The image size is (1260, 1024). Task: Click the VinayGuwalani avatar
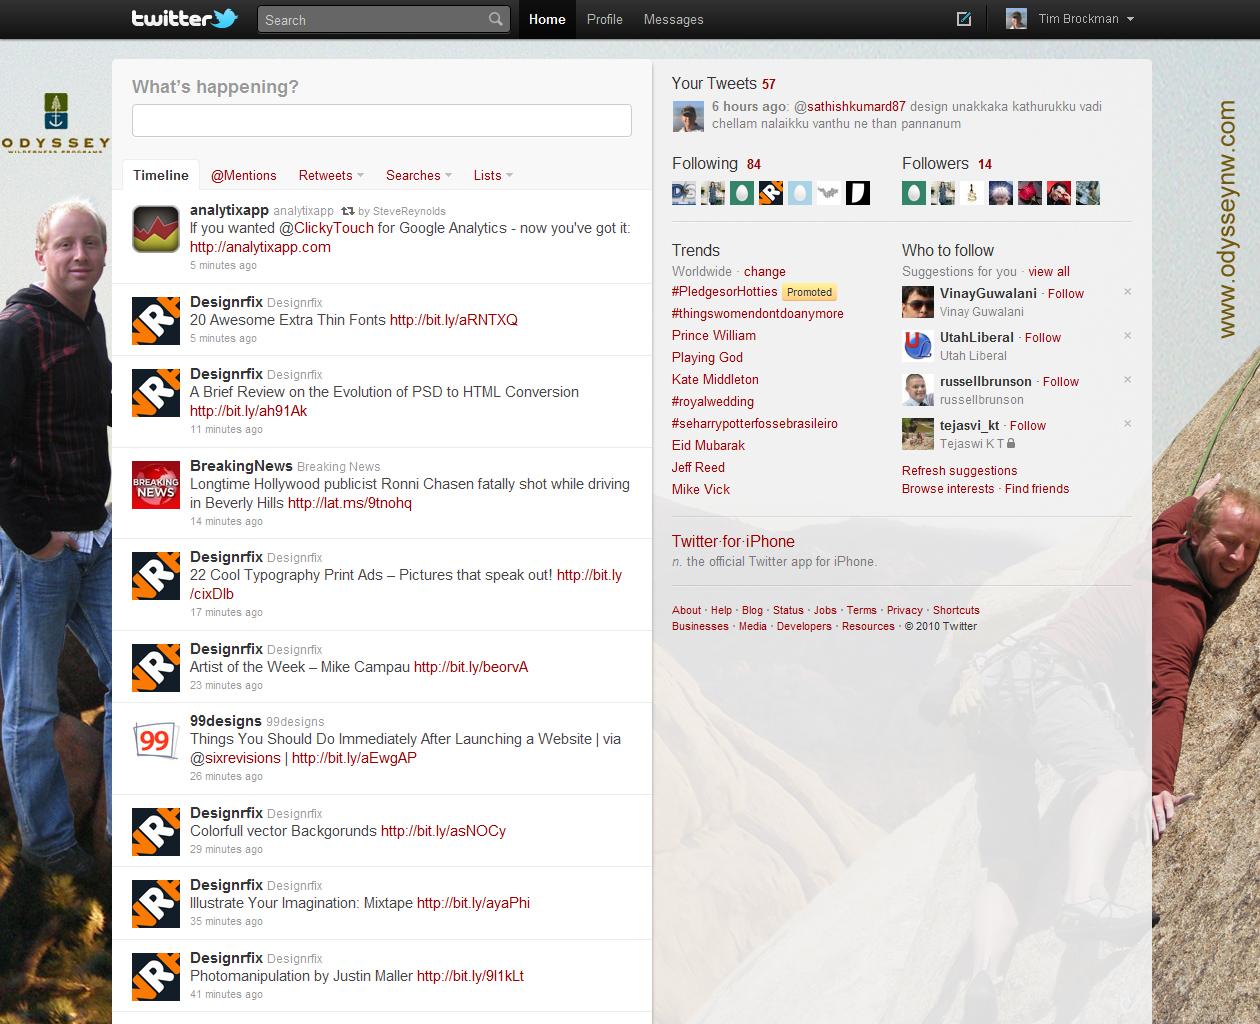coord(918,302)
